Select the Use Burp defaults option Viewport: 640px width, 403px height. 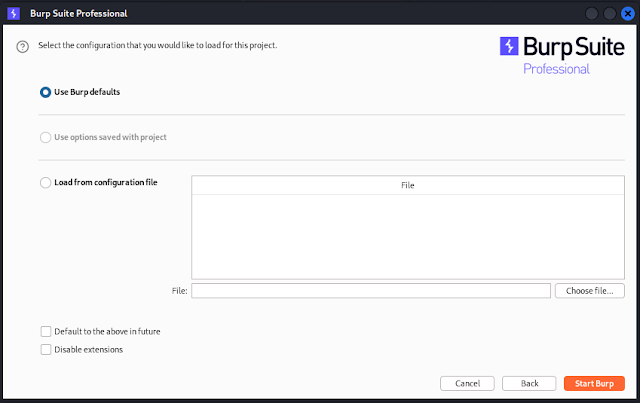[45, 92]
